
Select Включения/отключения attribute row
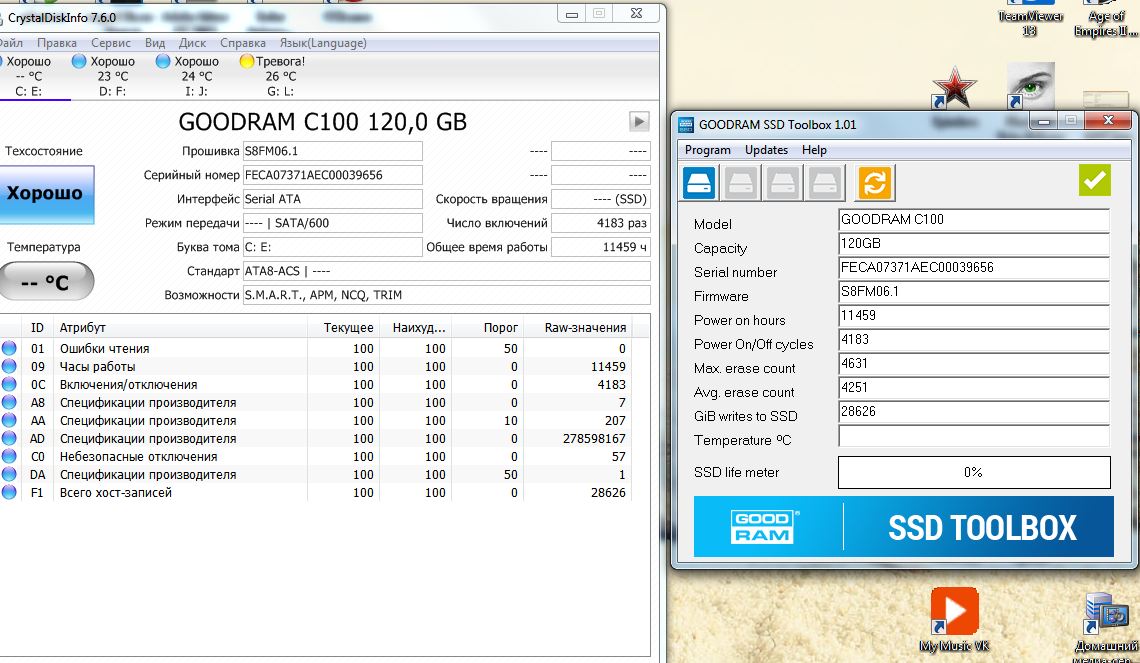[316, 384]
